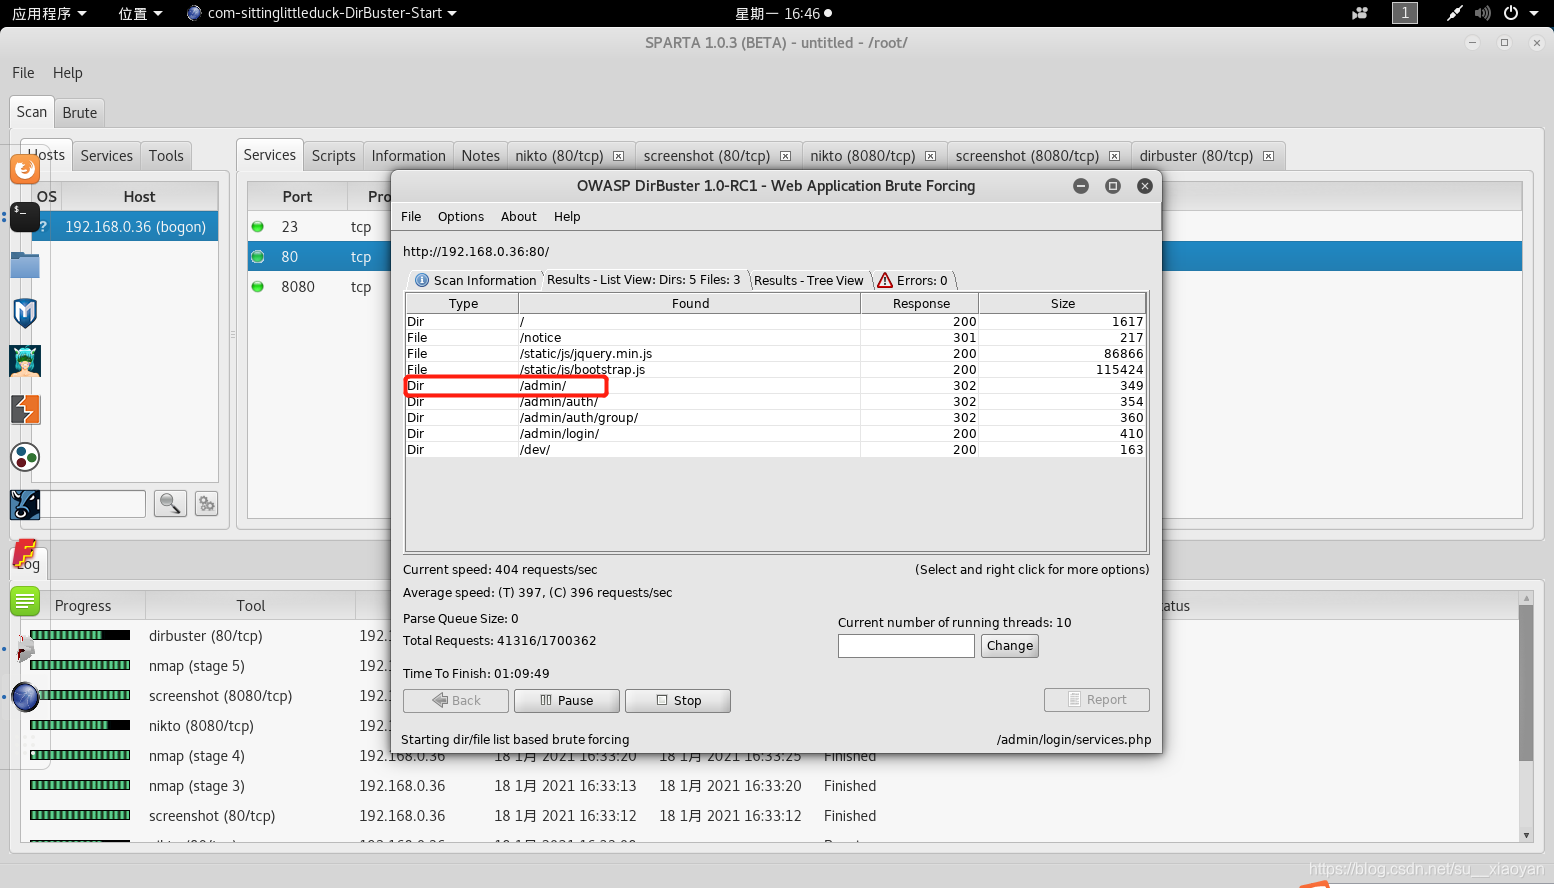Viewport: 1554px width, 888px height.
Task: Select the left-panel Services tab
Action: [x=107, y=156]
